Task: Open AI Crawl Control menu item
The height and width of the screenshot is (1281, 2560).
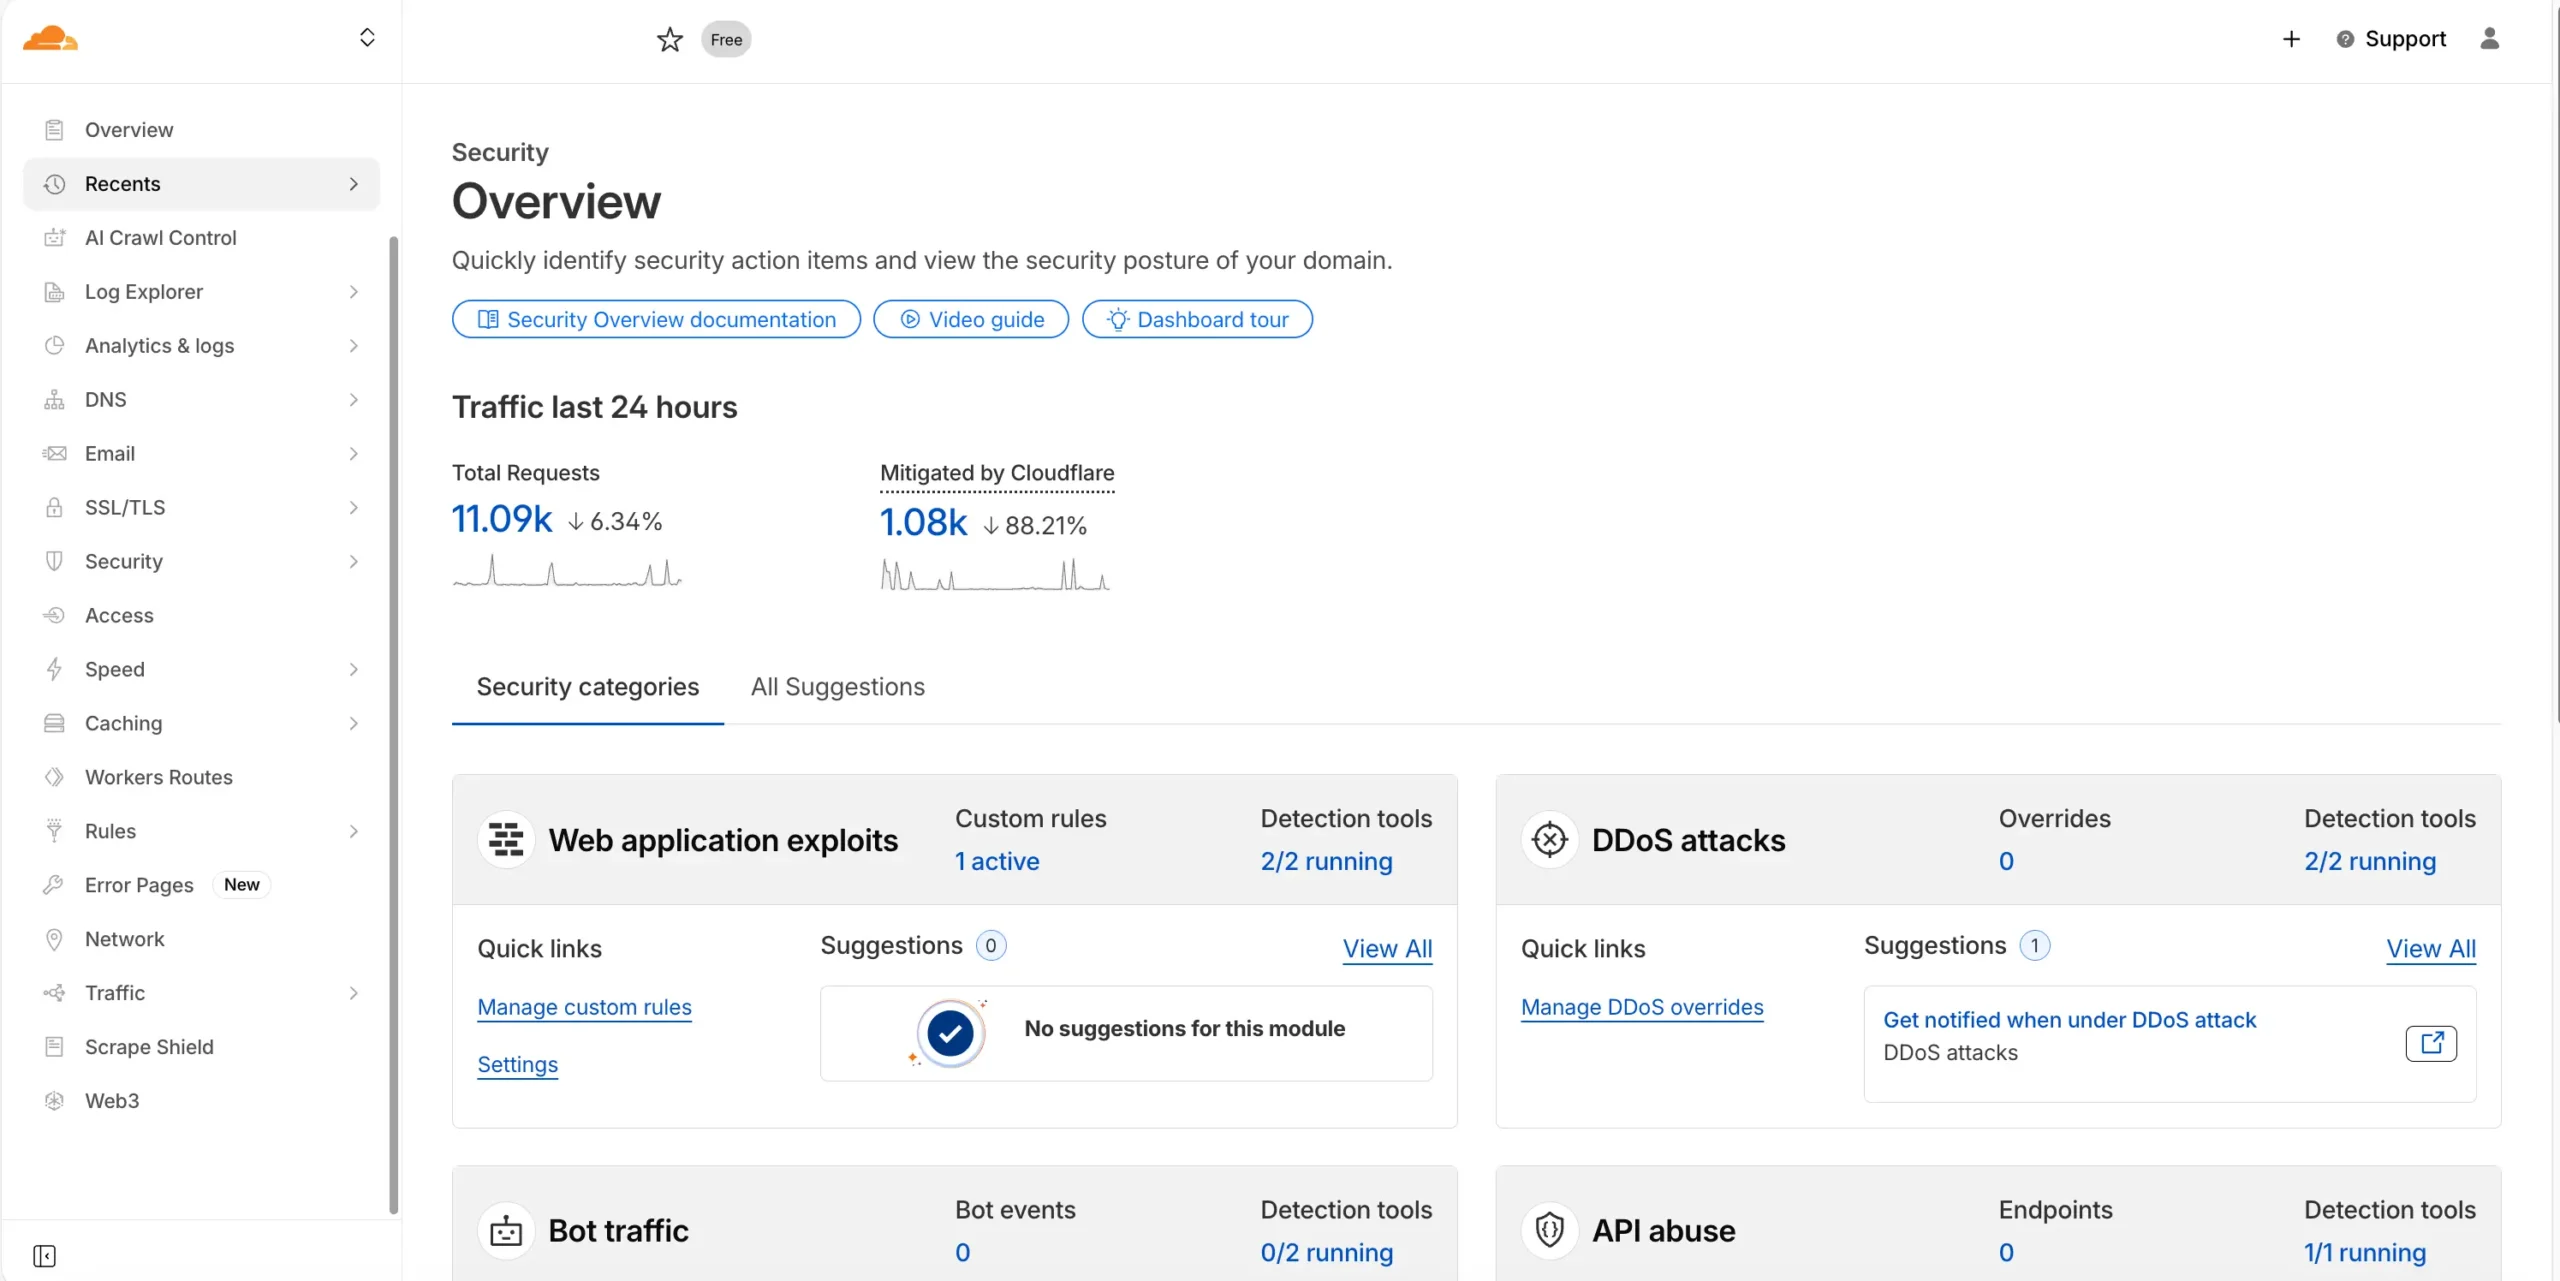Action: pos(200,238)
